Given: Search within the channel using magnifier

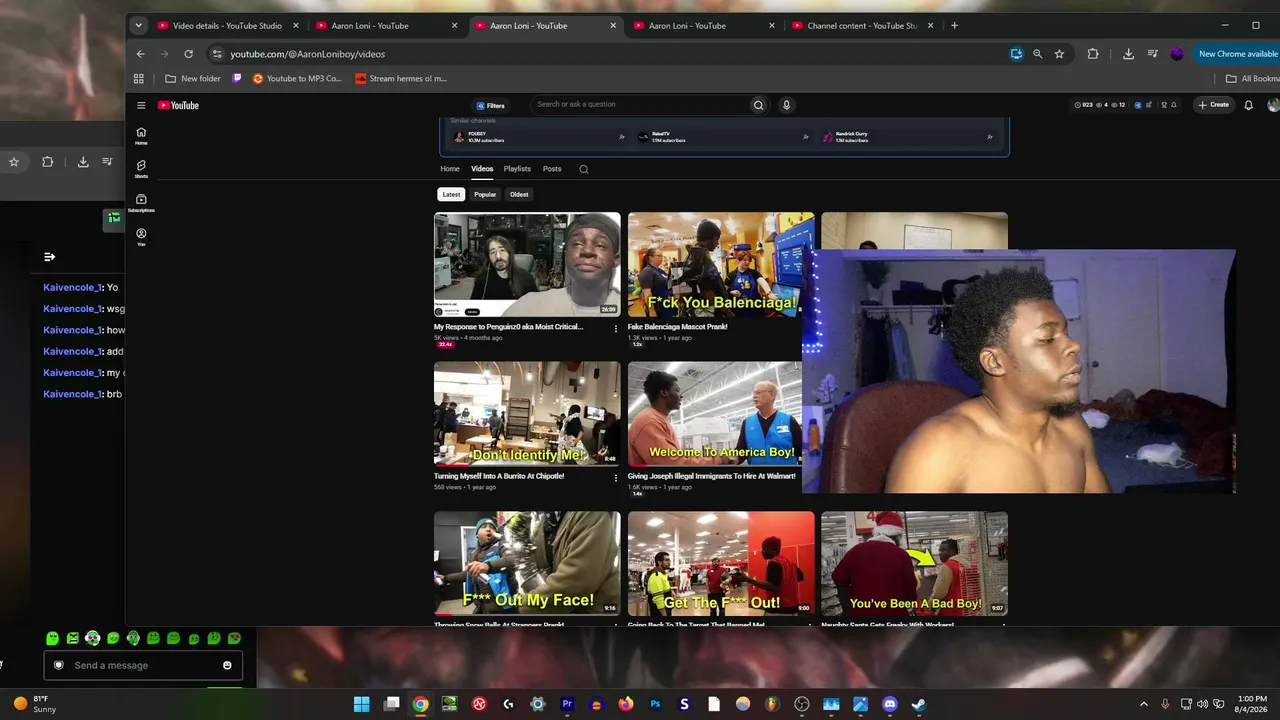Looking at the screenshot, I should click(x=584, y=169).
